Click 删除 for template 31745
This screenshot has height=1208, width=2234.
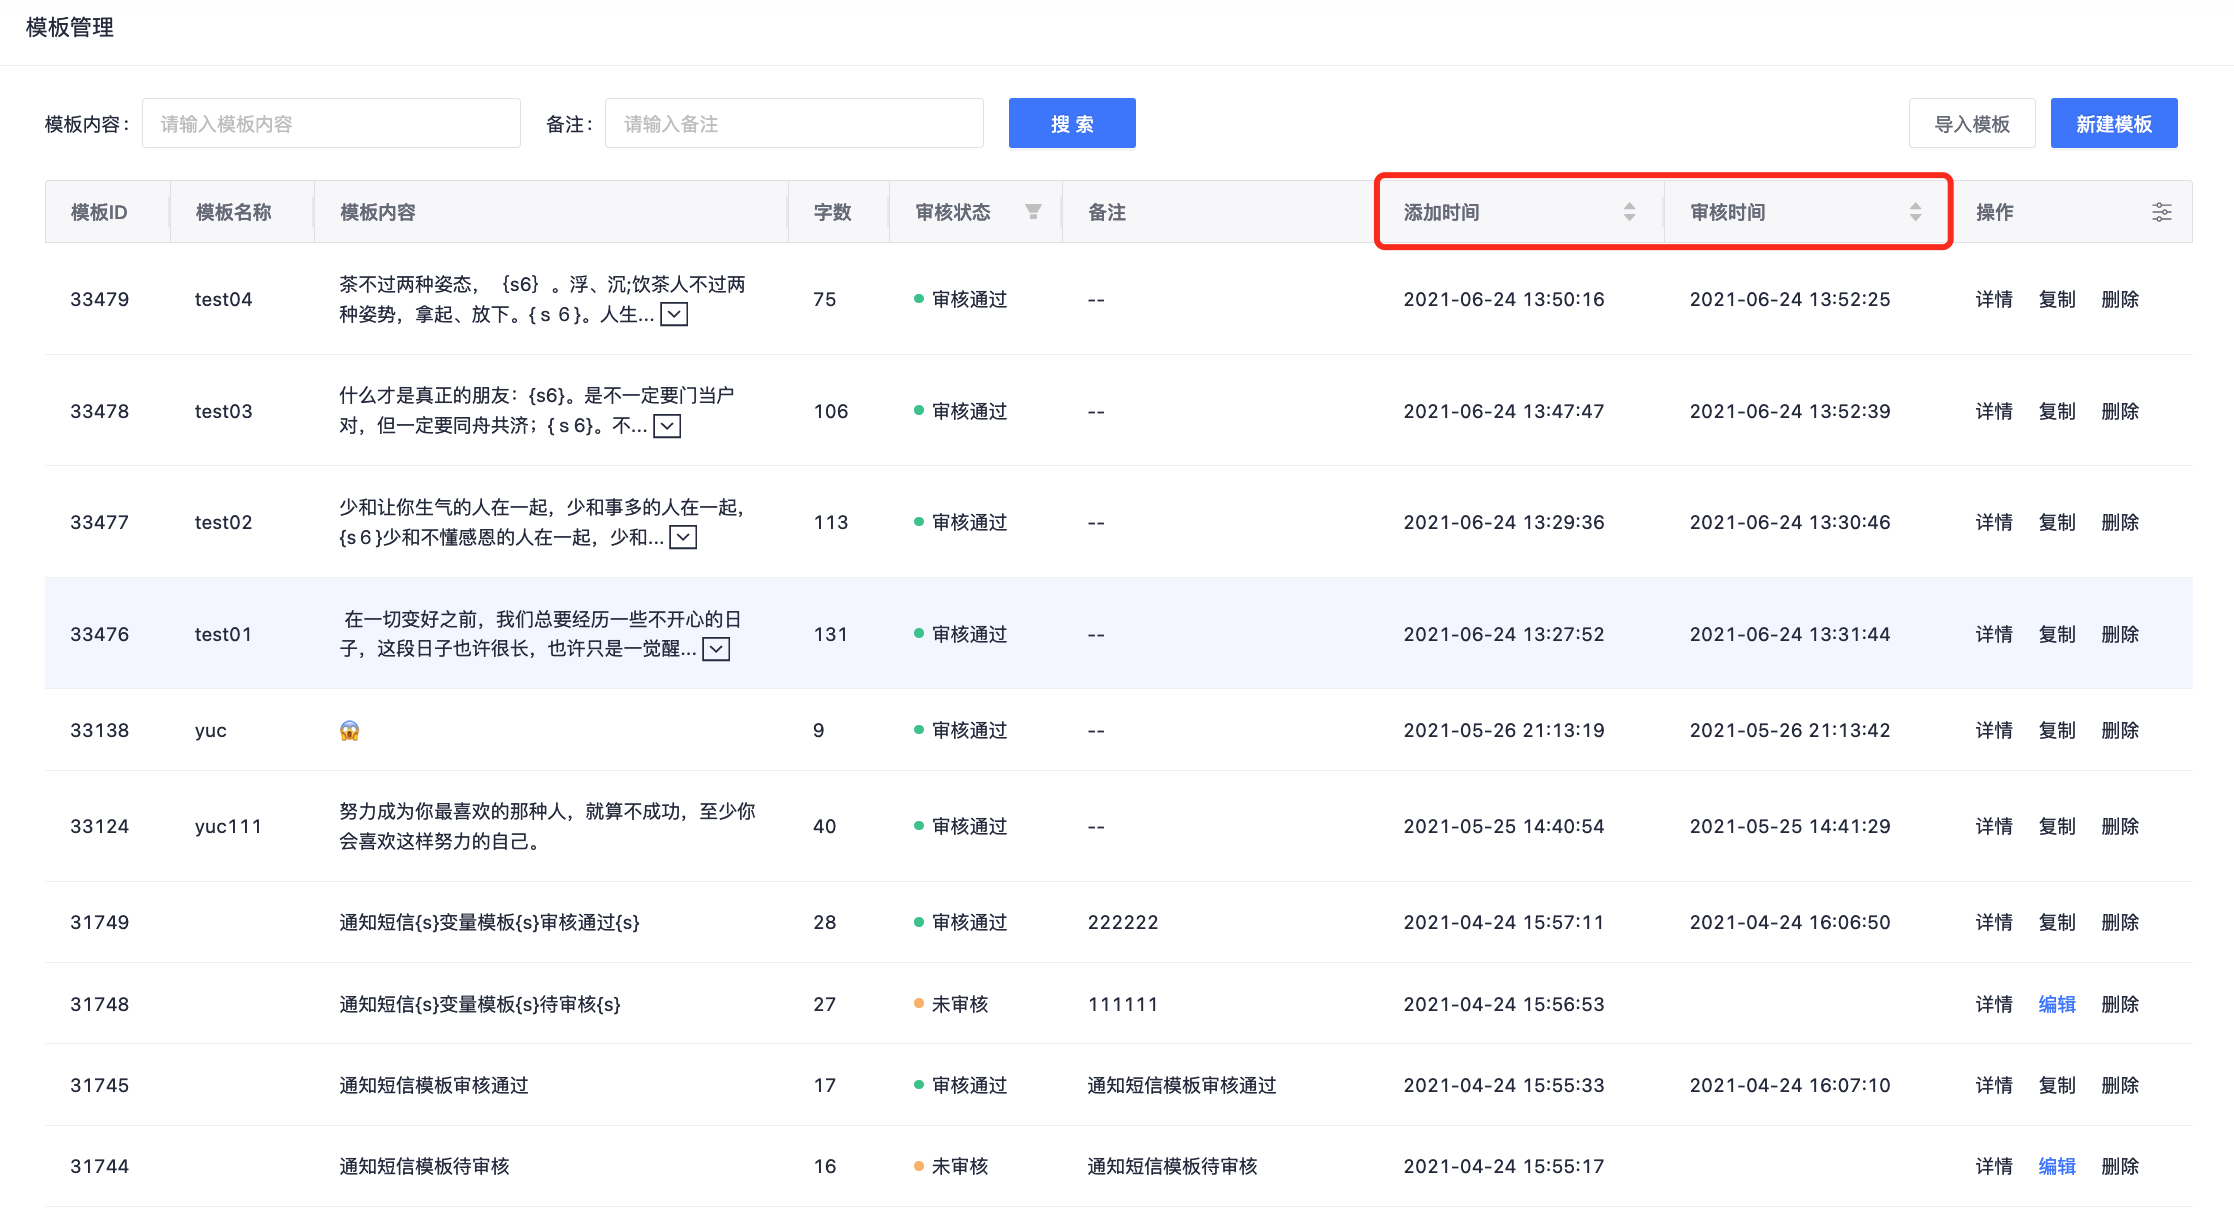click(2120, 1085)
